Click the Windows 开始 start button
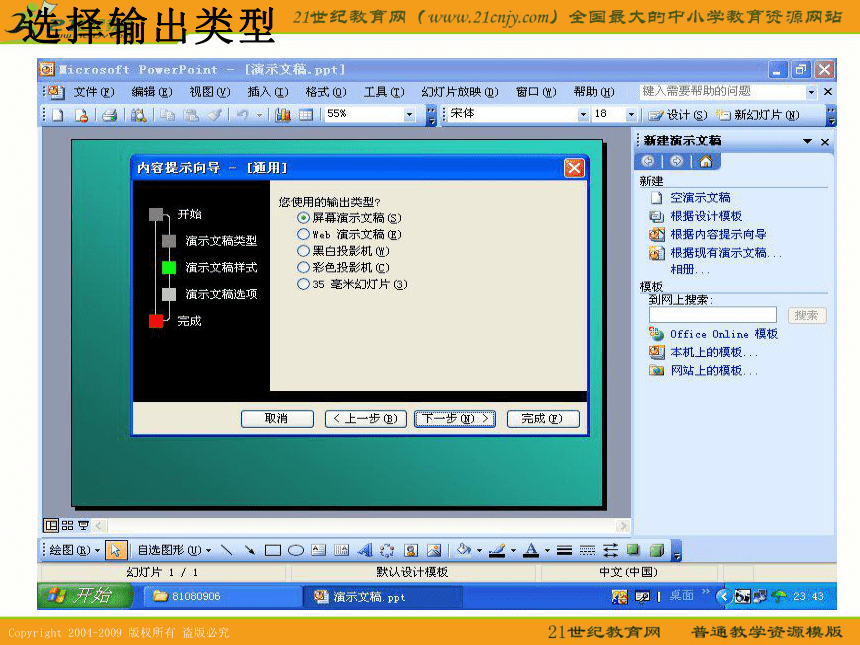 pos(85,596)
